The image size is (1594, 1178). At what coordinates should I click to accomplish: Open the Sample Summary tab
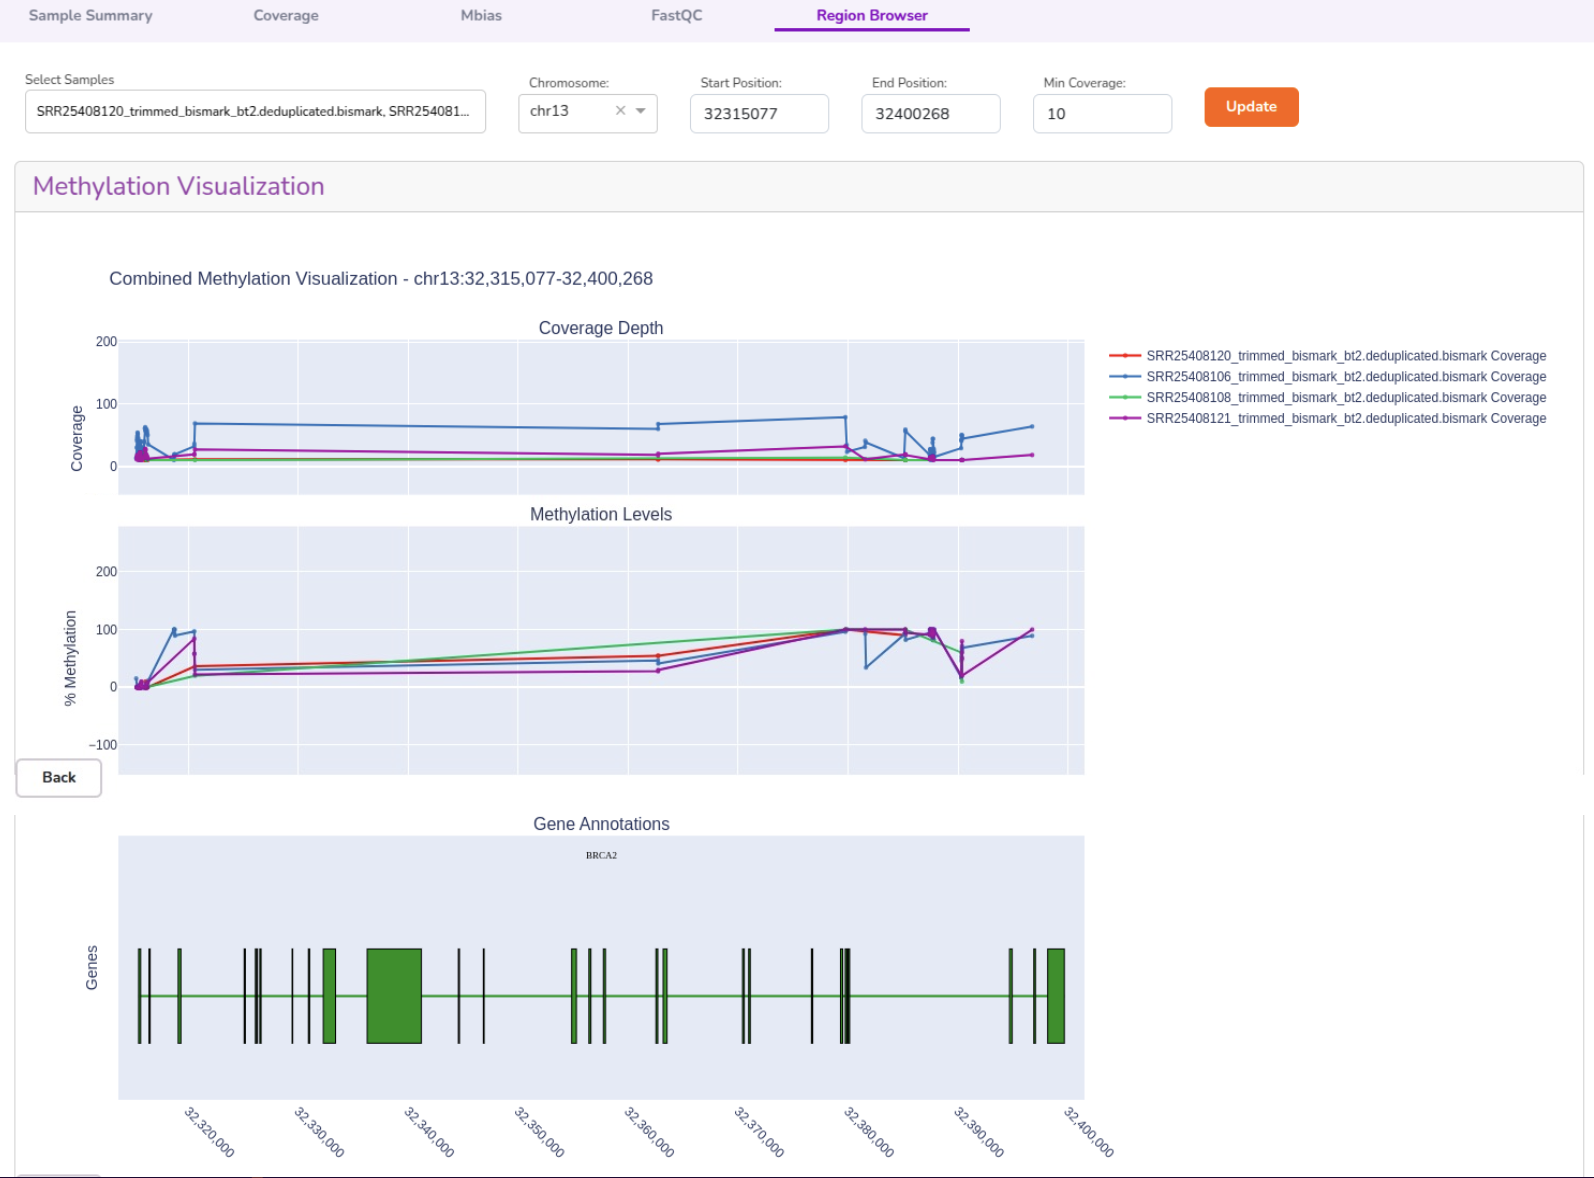[x=90, y=15]
